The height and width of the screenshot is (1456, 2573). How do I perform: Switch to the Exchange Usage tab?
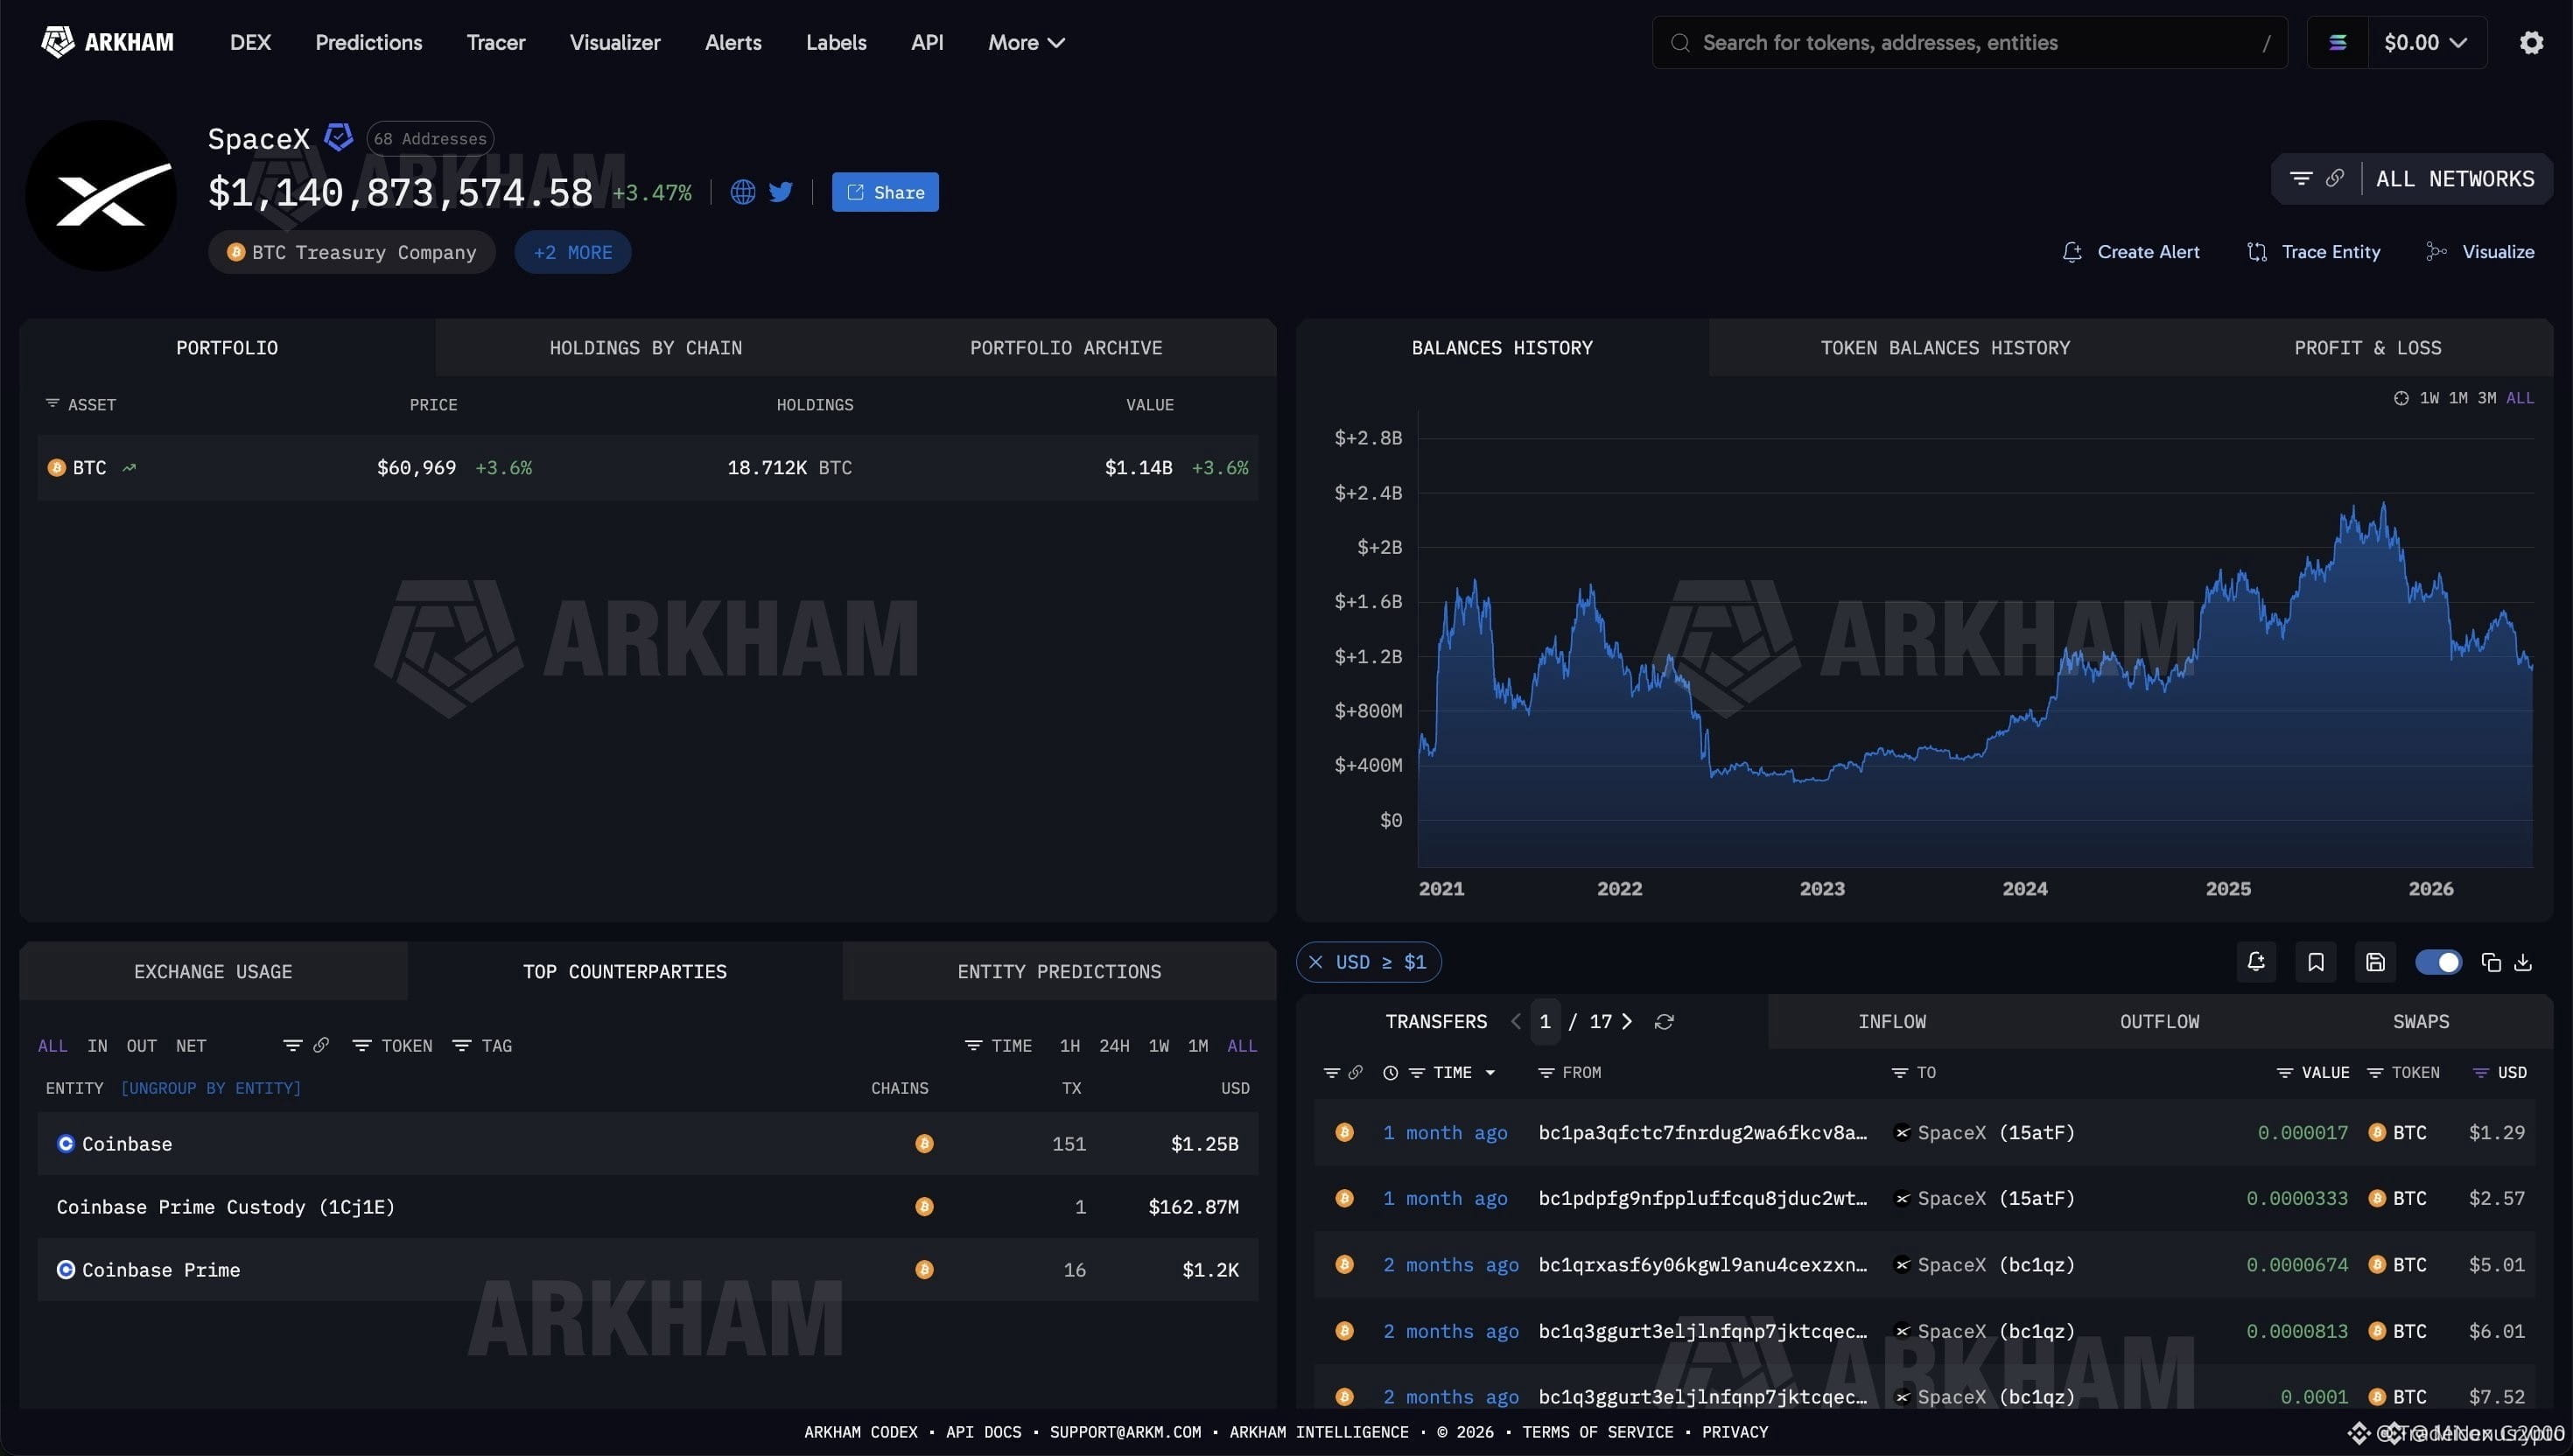pos(213,971)
